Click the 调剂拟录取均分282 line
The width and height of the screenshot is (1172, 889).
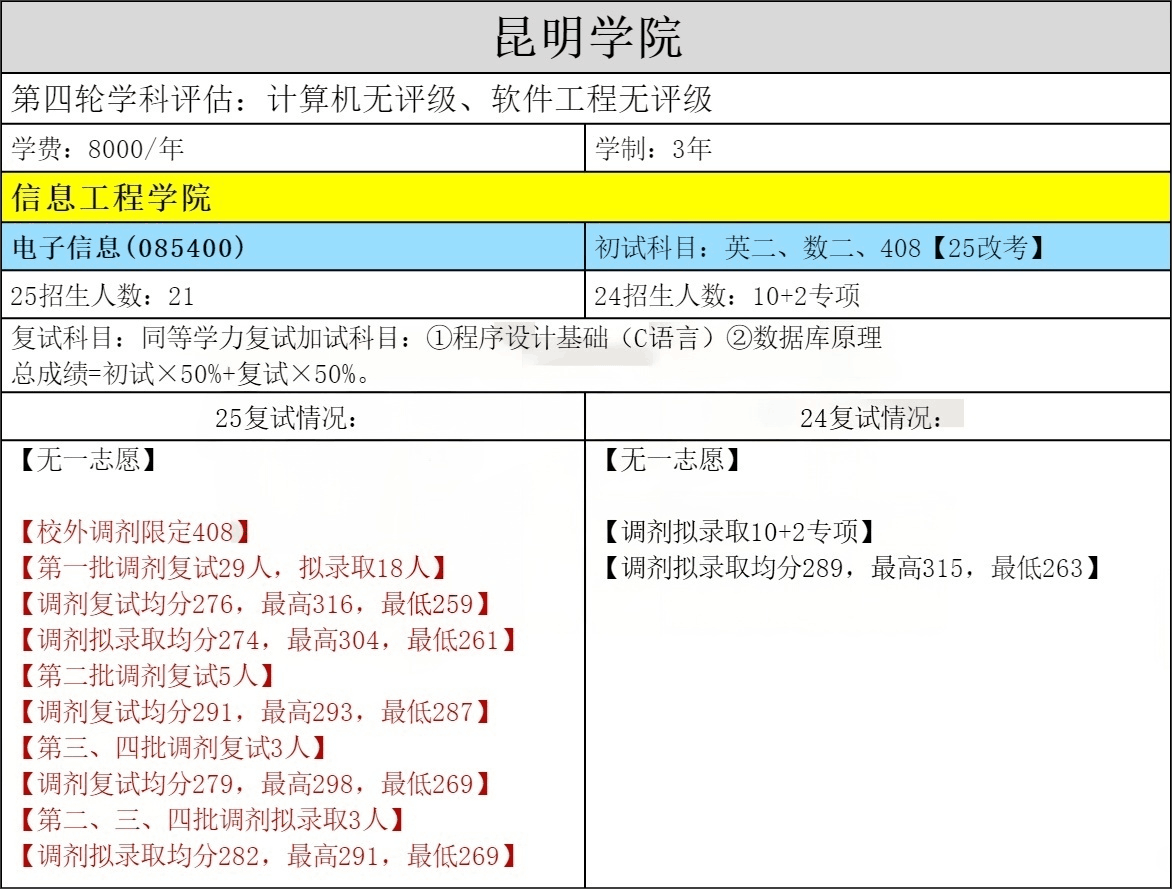click(268, 855)
